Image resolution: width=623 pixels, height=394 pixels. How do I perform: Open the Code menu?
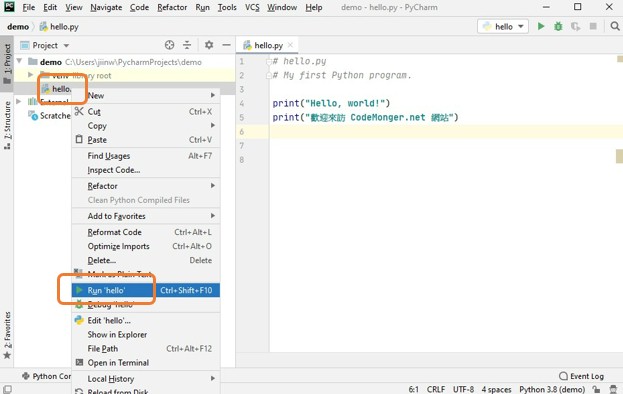point(139,7)
